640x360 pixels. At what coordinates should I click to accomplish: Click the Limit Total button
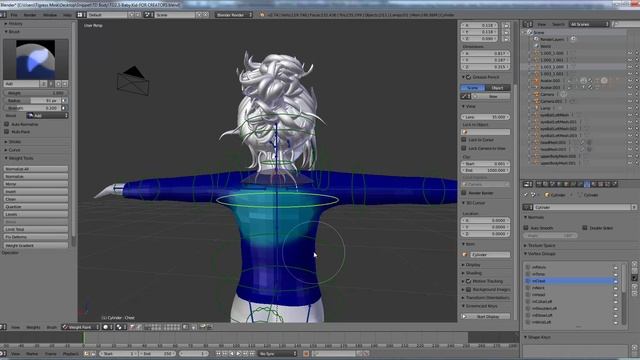[x=36, y=229]
